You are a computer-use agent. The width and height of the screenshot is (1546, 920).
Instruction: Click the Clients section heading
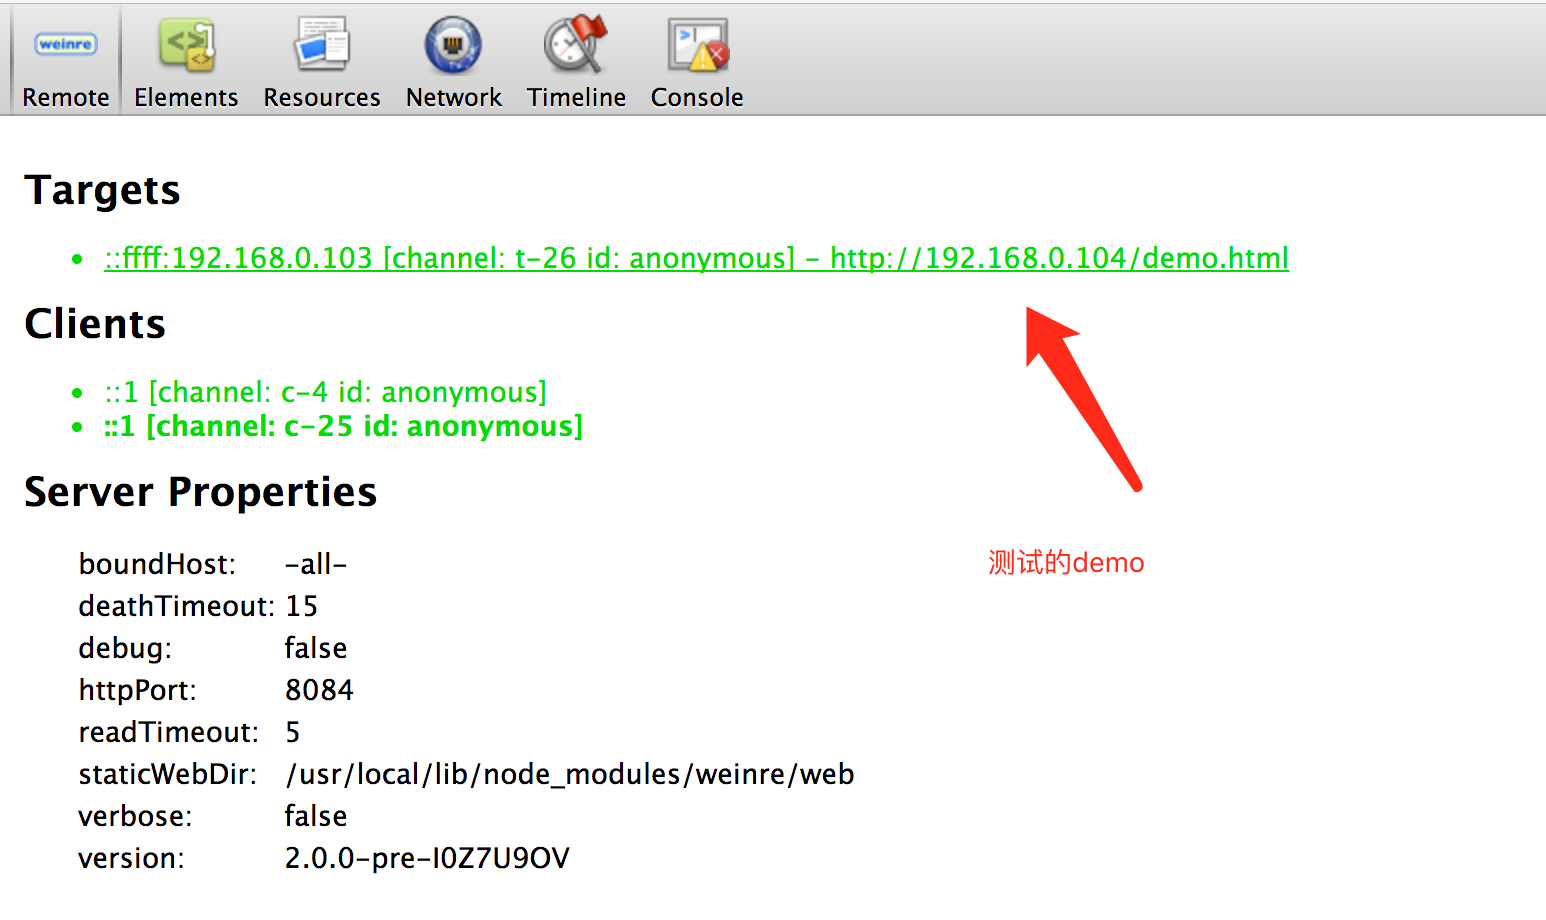coord(95,324)
